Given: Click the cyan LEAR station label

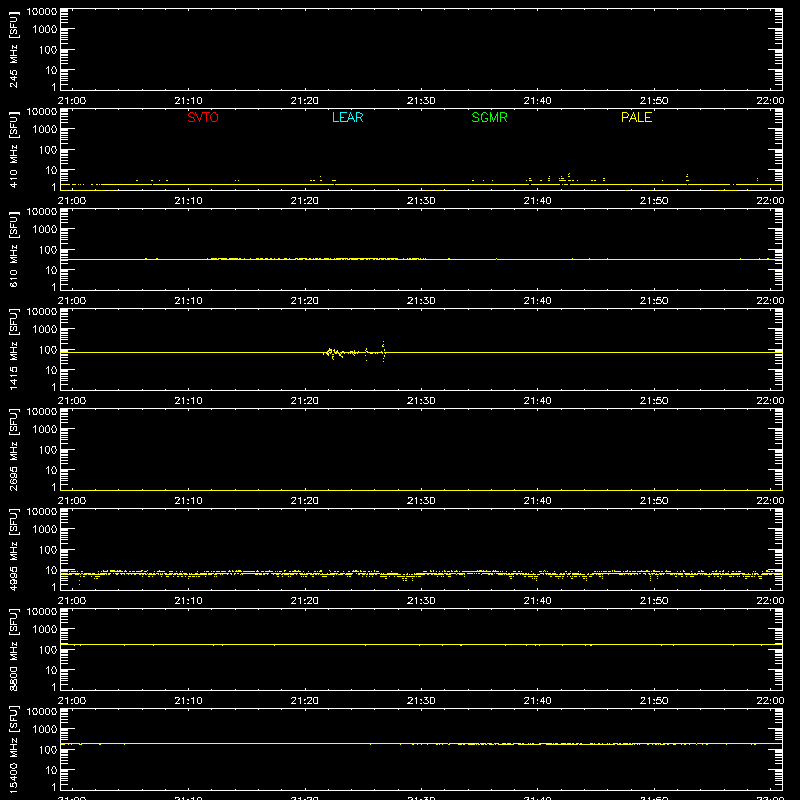Looking at the screenshot, I should pos(347,117).
